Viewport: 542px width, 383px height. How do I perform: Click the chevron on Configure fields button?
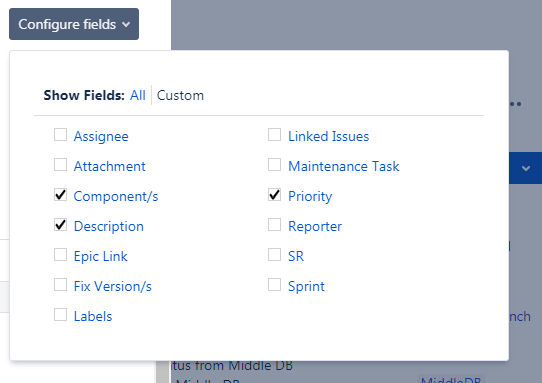click(126, 25)
